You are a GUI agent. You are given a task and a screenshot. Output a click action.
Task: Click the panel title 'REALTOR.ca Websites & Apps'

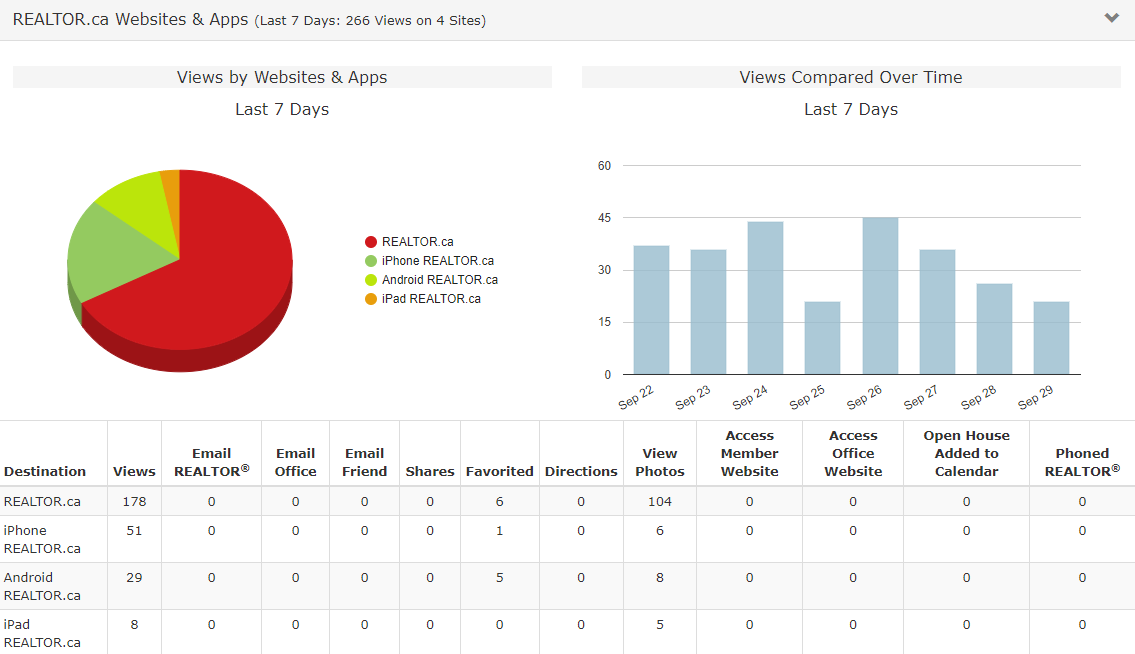tap(130, 20)
